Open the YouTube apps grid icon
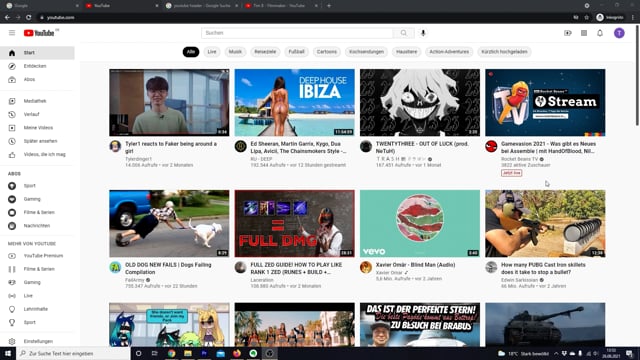 [584, 33]
